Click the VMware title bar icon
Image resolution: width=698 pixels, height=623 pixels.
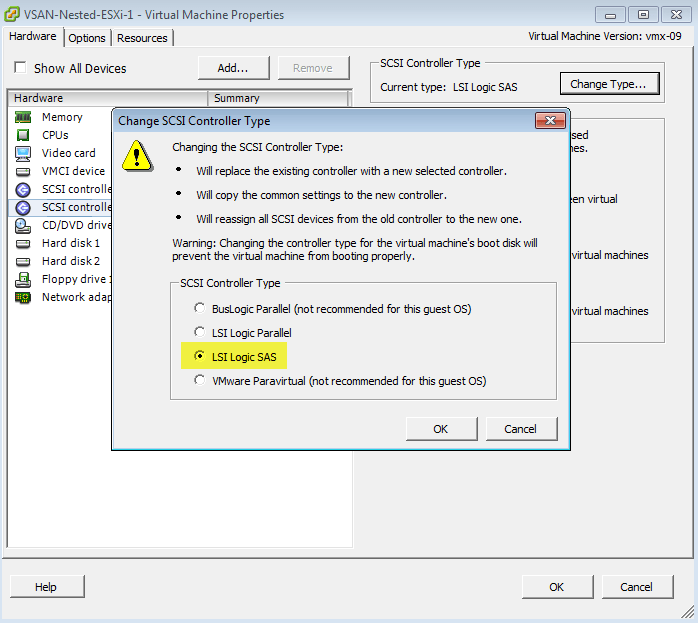pyautogui.click(x=12, y=14)
